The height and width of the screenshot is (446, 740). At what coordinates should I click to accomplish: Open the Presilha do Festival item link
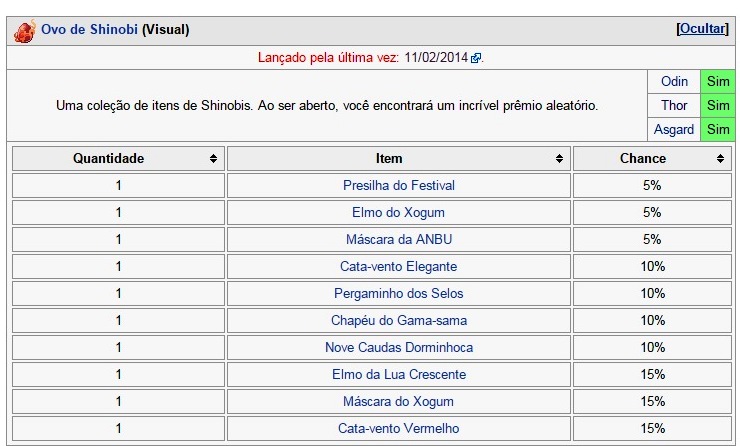click(399, 185)
